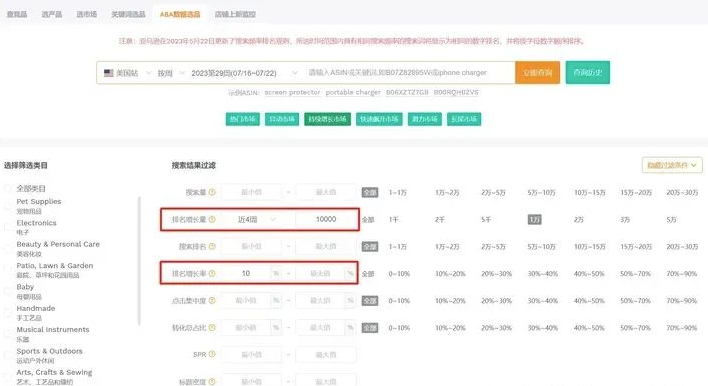Click the 搜索排名 maximum value input

pyautogui.click(x=326, y=246)
